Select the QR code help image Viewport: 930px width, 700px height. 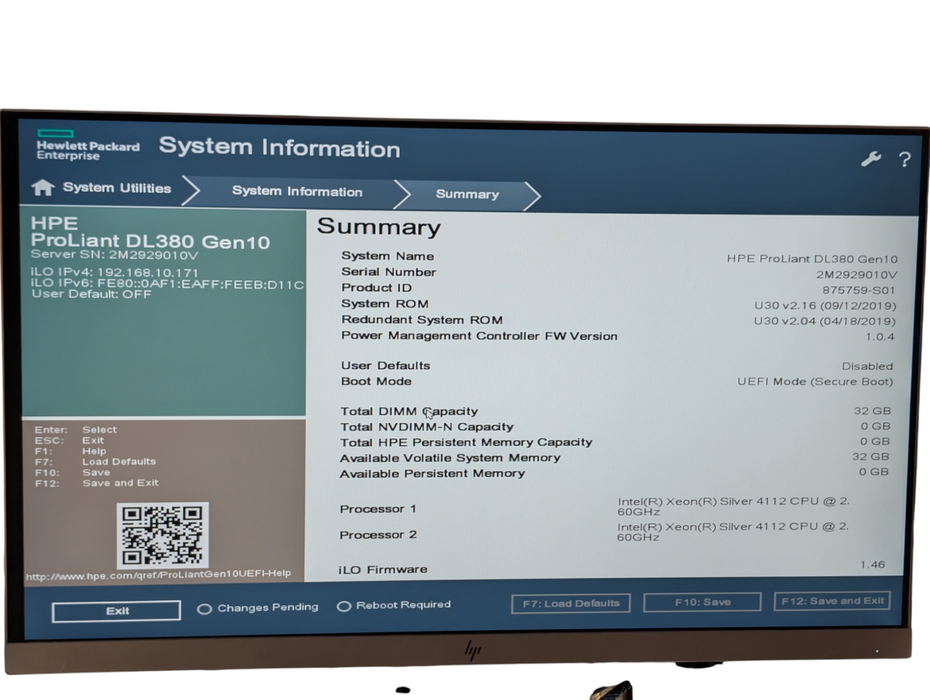coord(163,535)
